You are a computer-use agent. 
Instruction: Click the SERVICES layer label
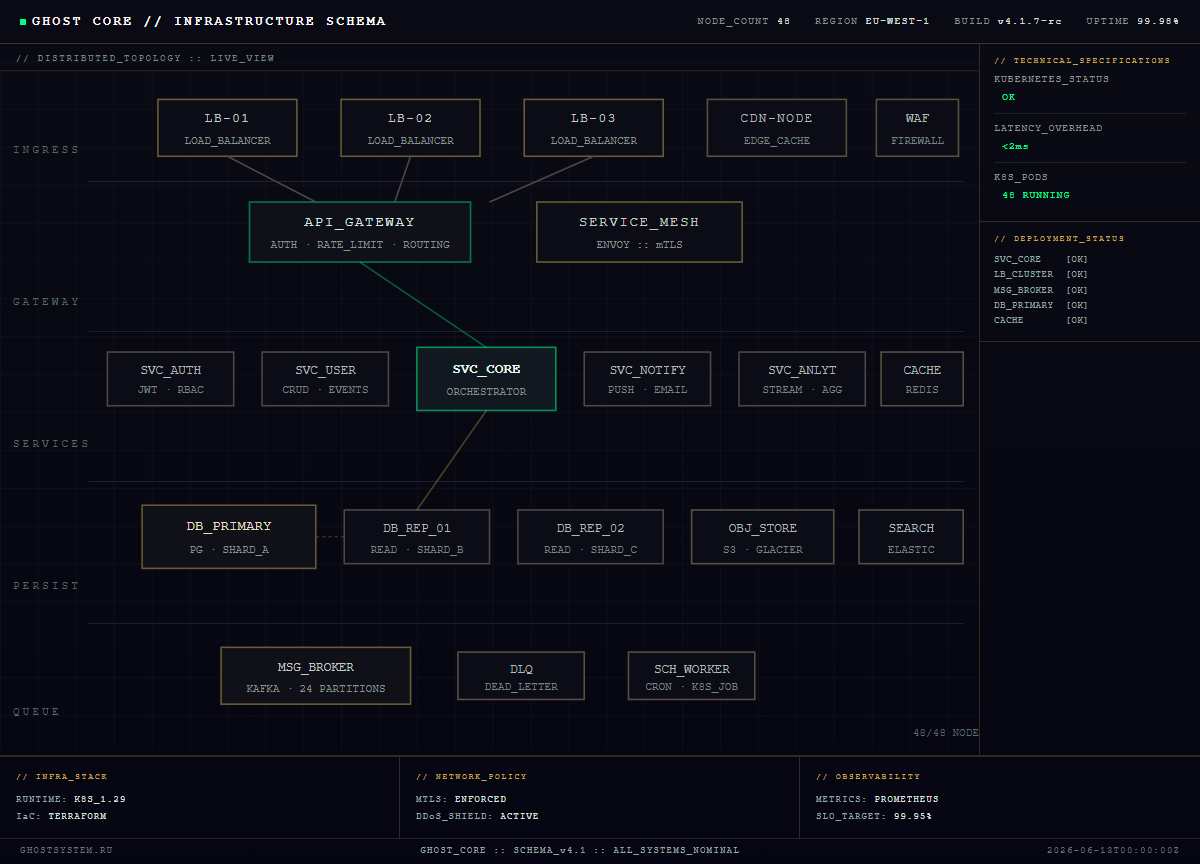(51, 444)
